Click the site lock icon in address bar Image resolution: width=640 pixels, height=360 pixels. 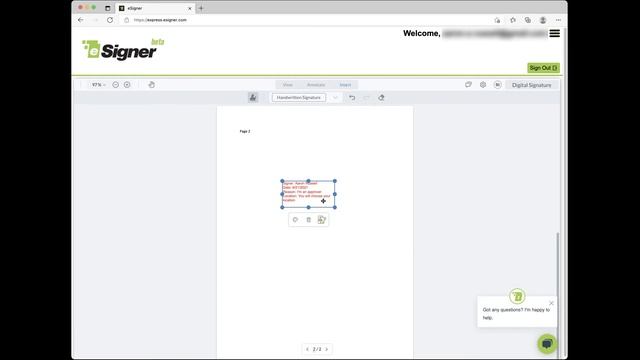127,20
